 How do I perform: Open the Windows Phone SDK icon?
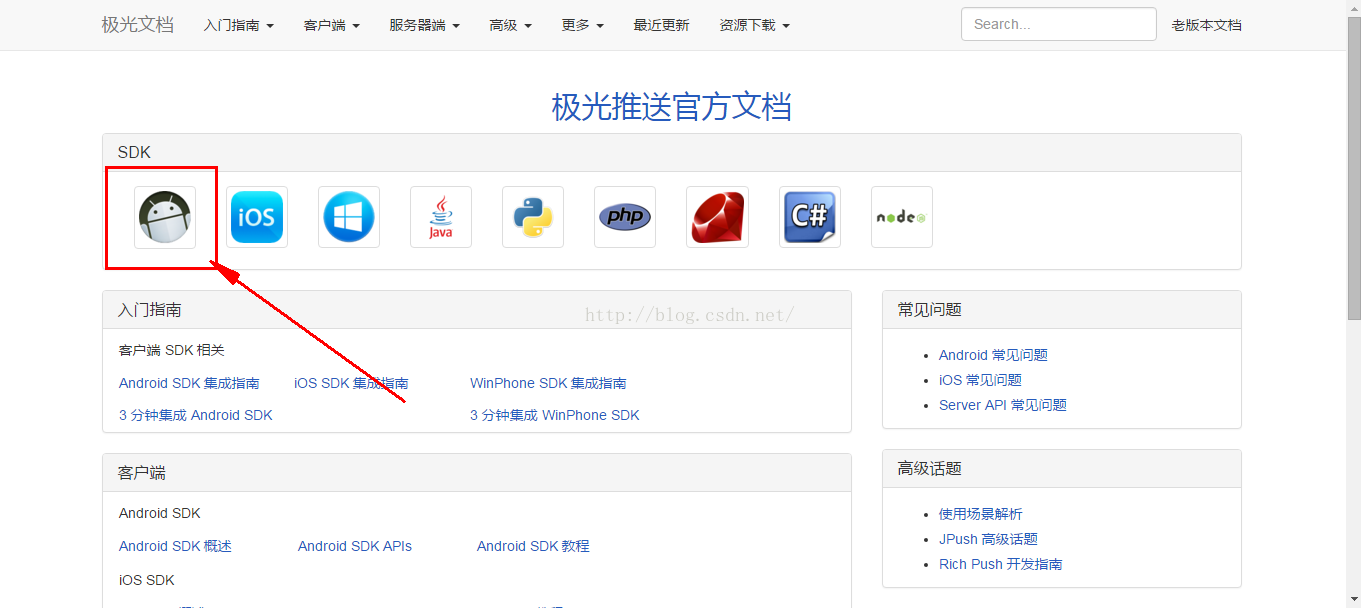pyautogui.click(x=349, y=217)
